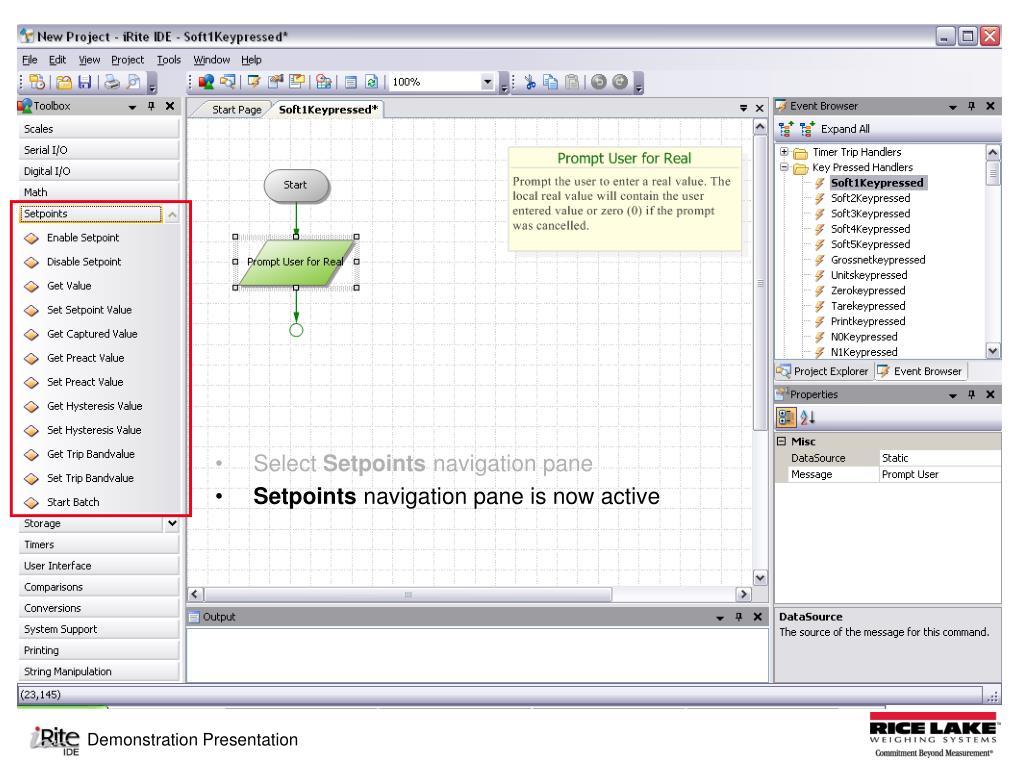1024x768 pixels.
Task: Open the File menu
Action: [29, 60]
